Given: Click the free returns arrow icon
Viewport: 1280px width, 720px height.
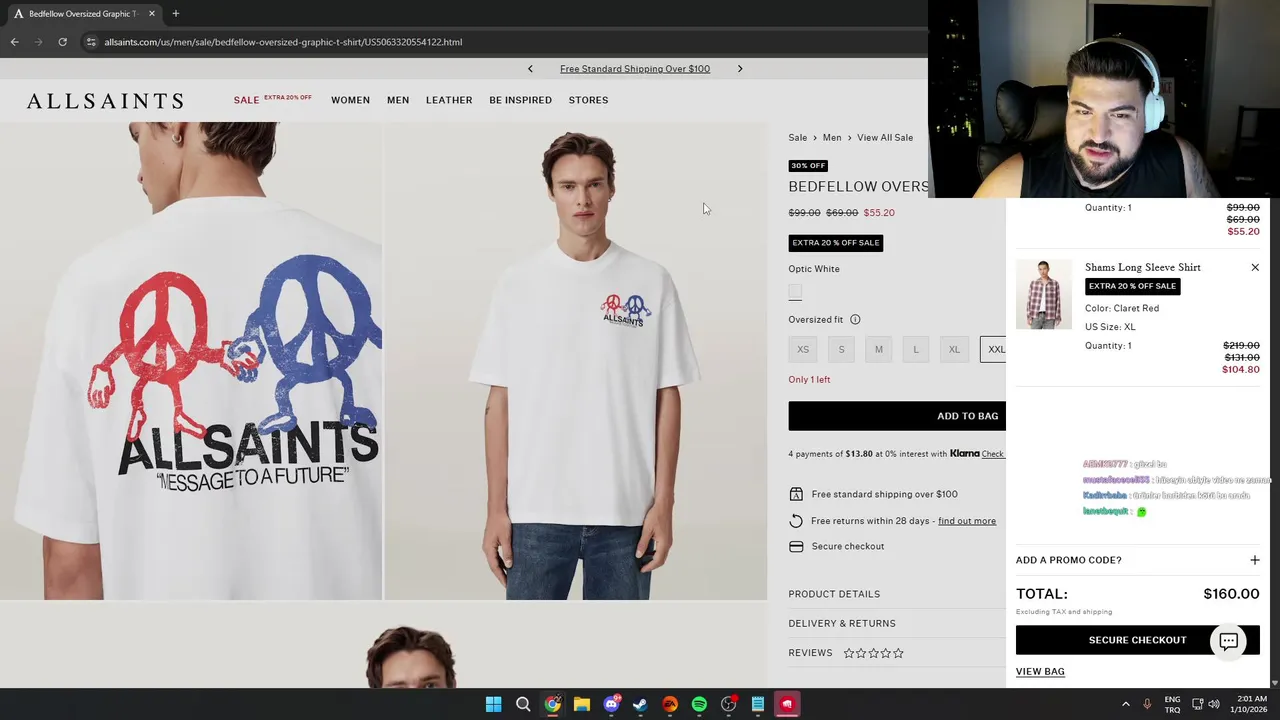Looking at the screenshot, I should pyautogui.click(x=796, y=521).
